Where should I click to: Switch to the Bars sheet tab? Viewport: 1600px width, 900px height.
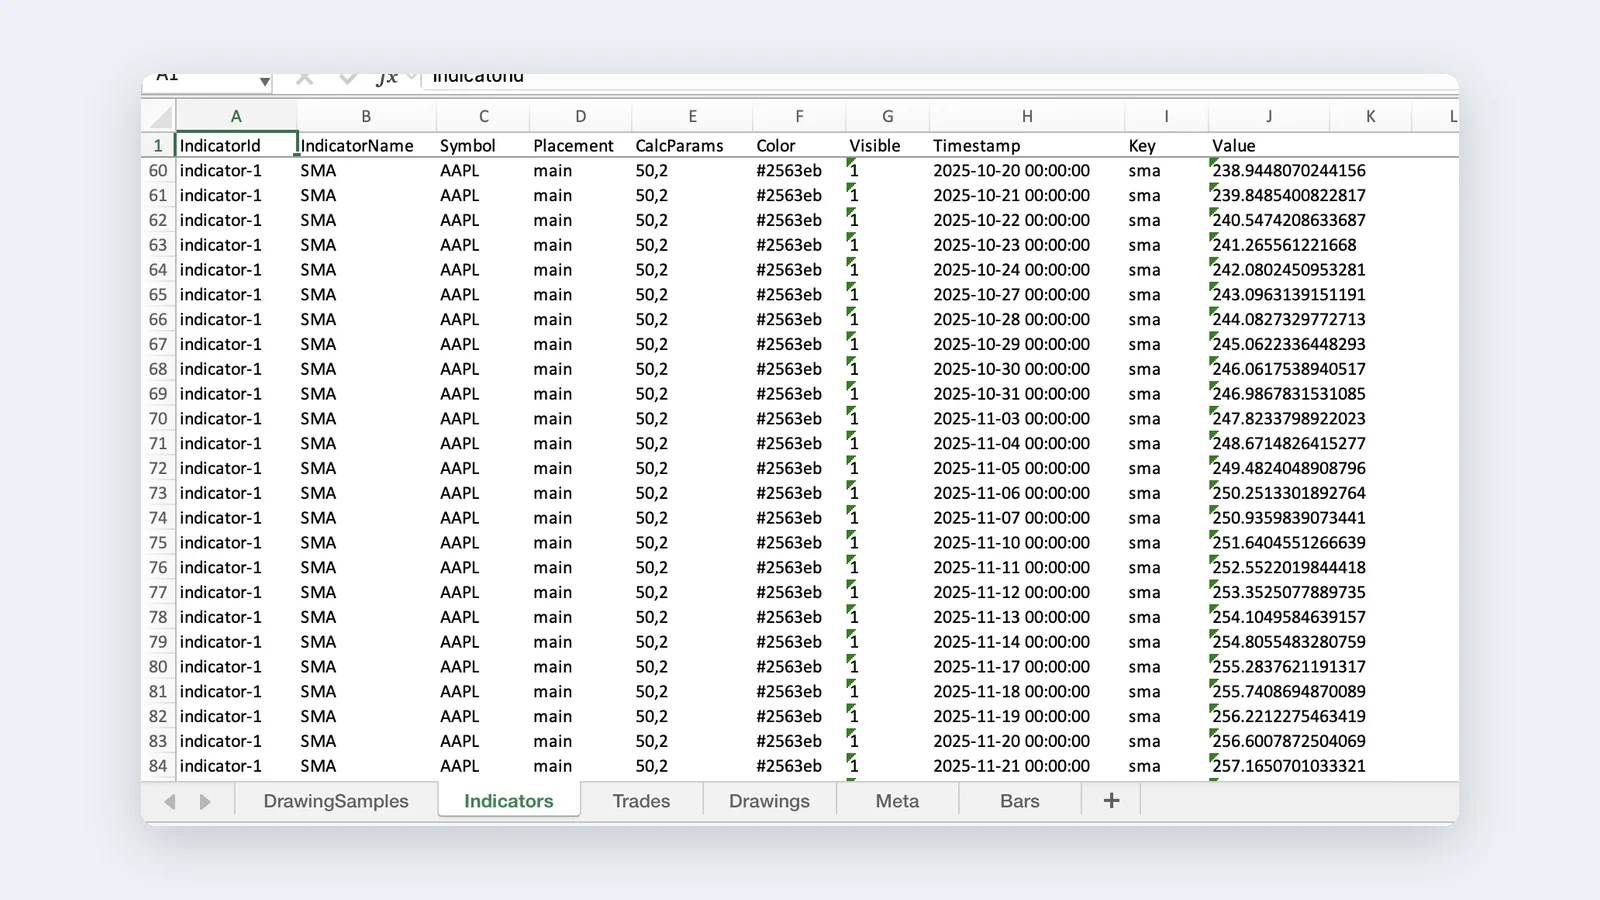click(x=1020, y=801)
